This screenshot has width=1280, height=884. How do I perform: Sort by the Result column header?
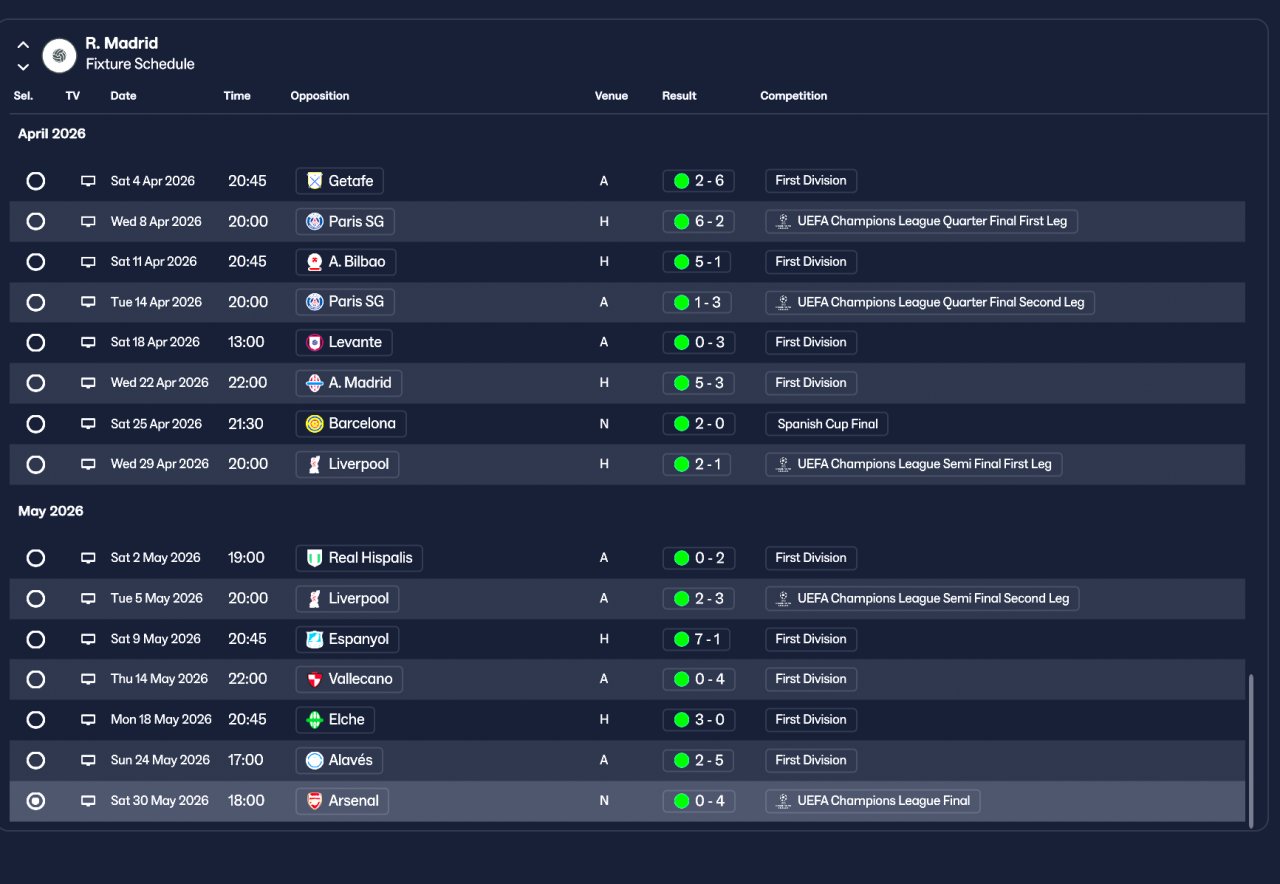679,96
